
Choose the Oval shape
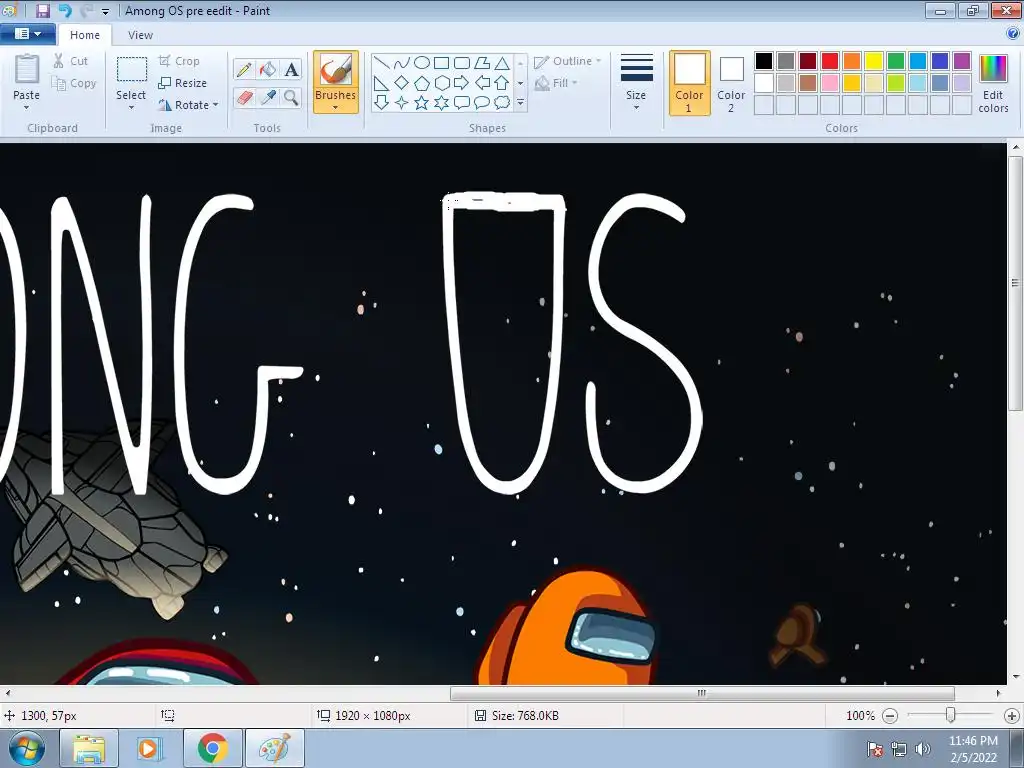coord(422,63)
